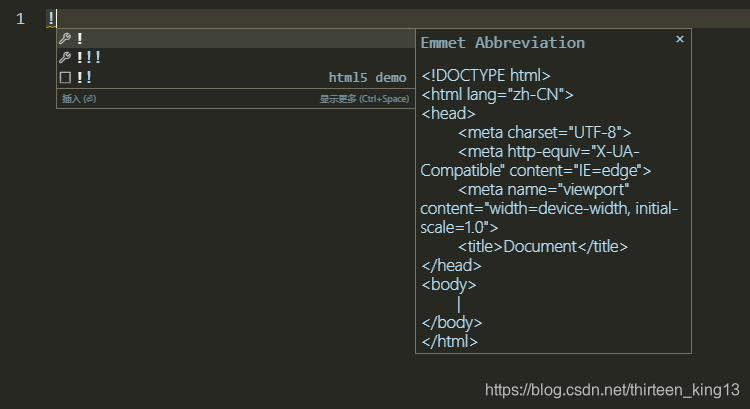
Task: Click the '<meta charset="UTF-8">' preview line
Action: [544, 132]
